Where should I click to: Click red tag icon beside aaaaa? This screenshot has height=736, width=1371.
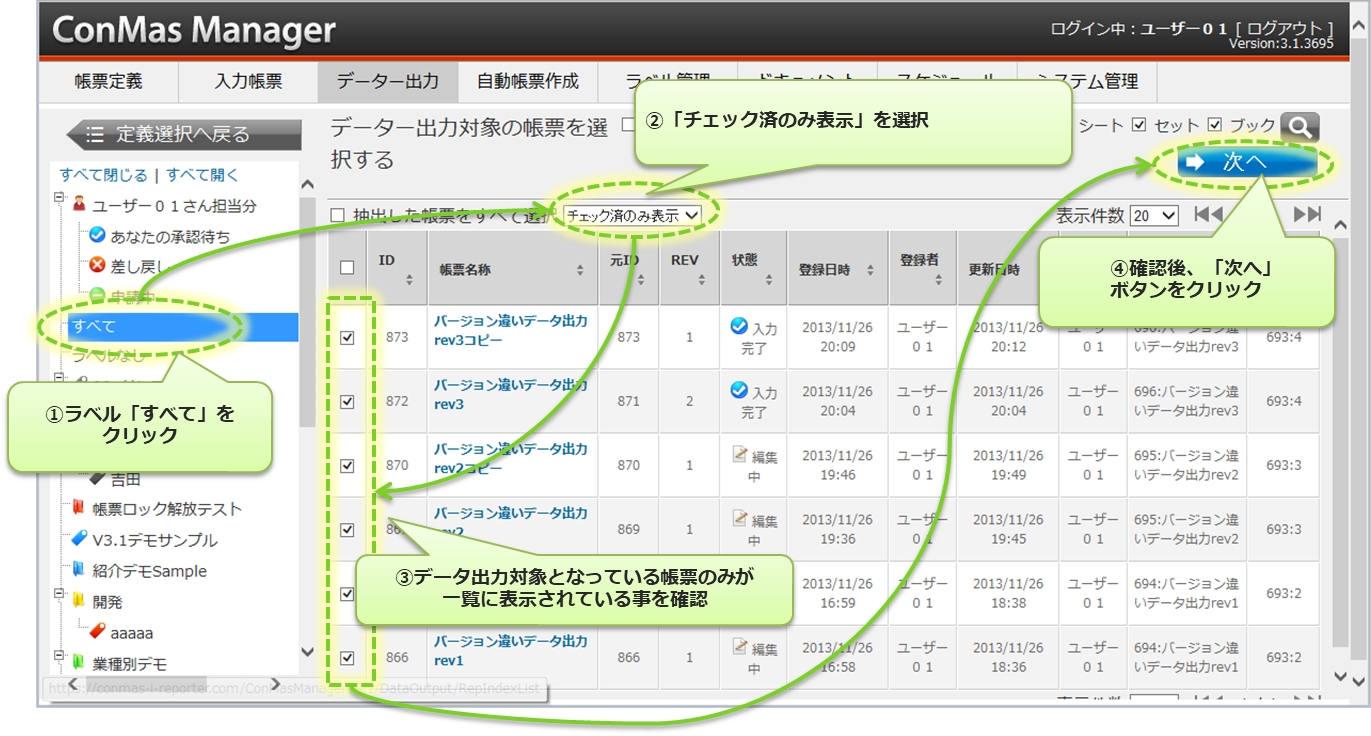pyautogui.click(x=97, y=631)
